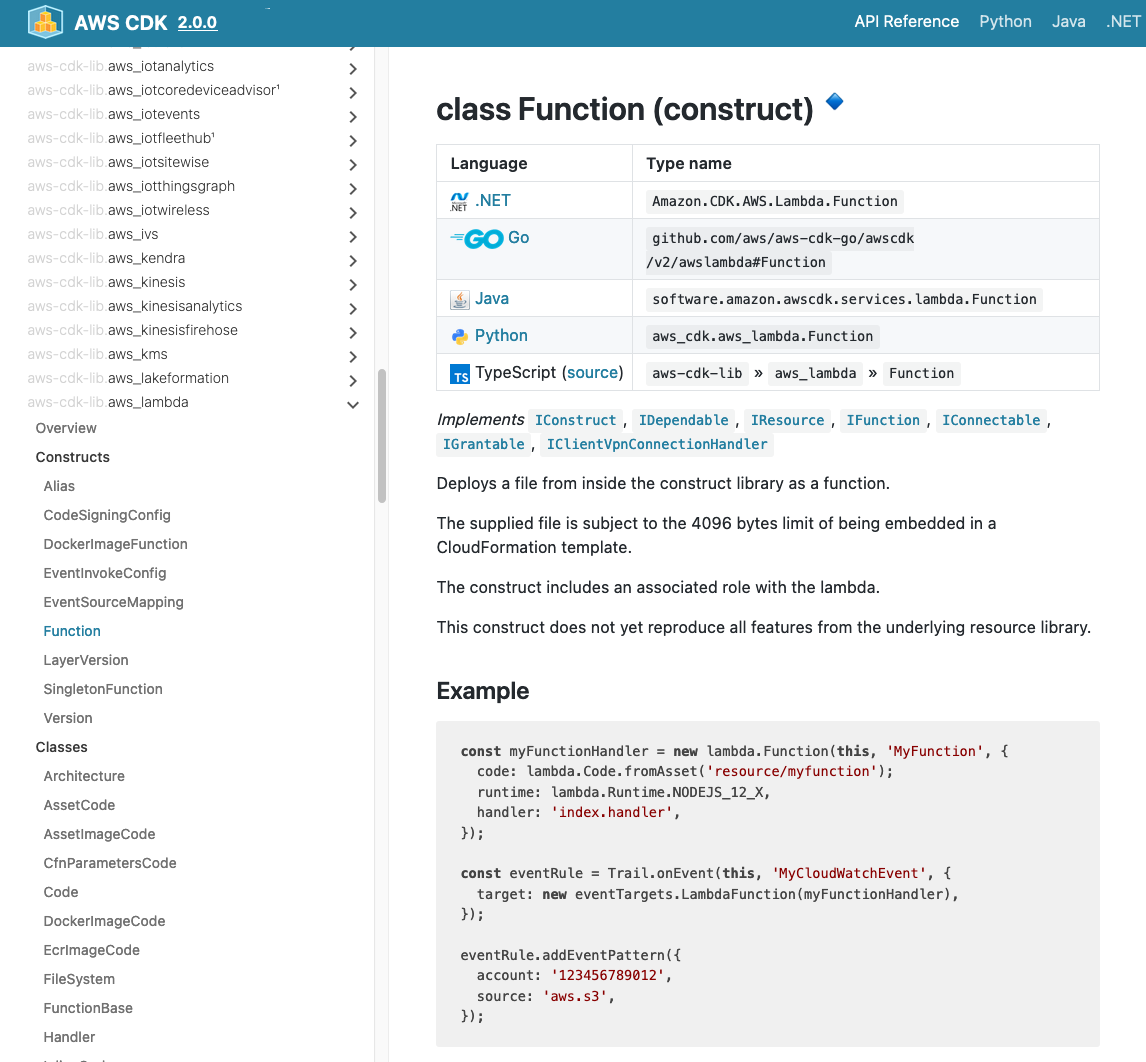Expand aws_kinesisfirehose chevron

coord(353,333)
